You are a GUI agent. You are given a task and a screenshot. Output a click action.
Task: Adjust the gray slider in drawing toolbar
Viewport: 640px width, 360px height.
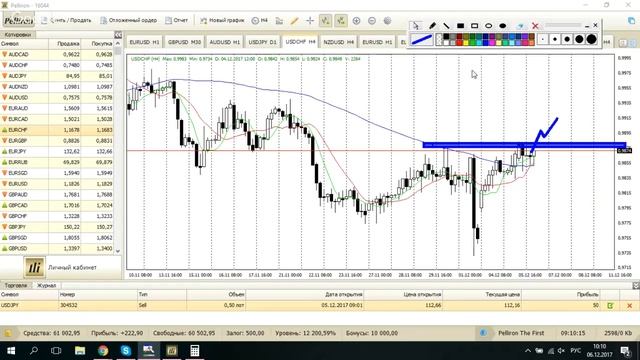click(x=563, y=25)
